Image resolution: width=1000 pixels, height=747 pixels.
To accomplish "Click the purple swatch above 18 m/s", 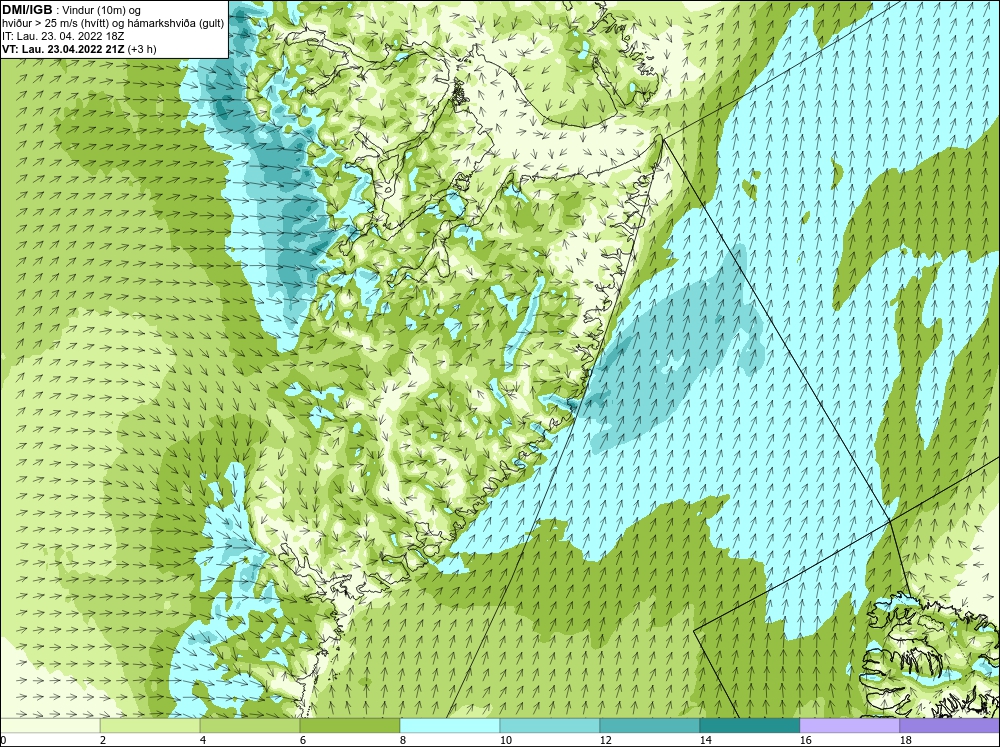I will point(950,725).
